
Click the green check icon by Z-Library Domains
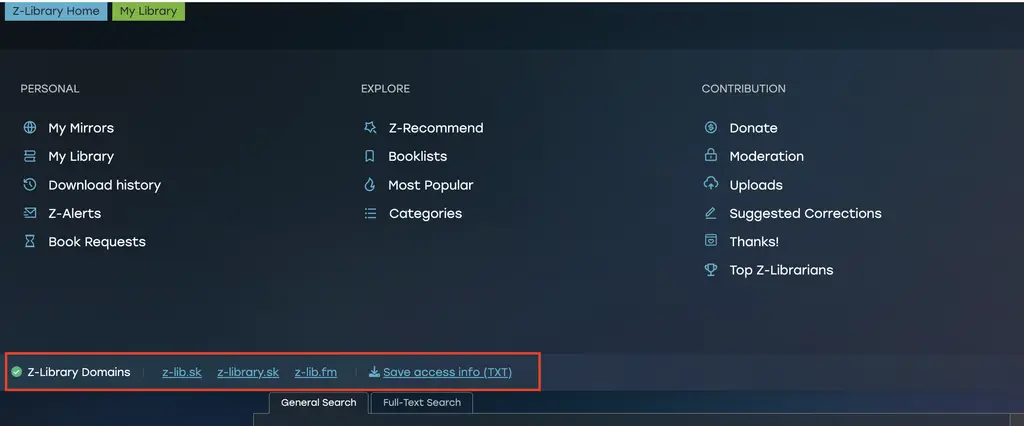pos(16,372)
